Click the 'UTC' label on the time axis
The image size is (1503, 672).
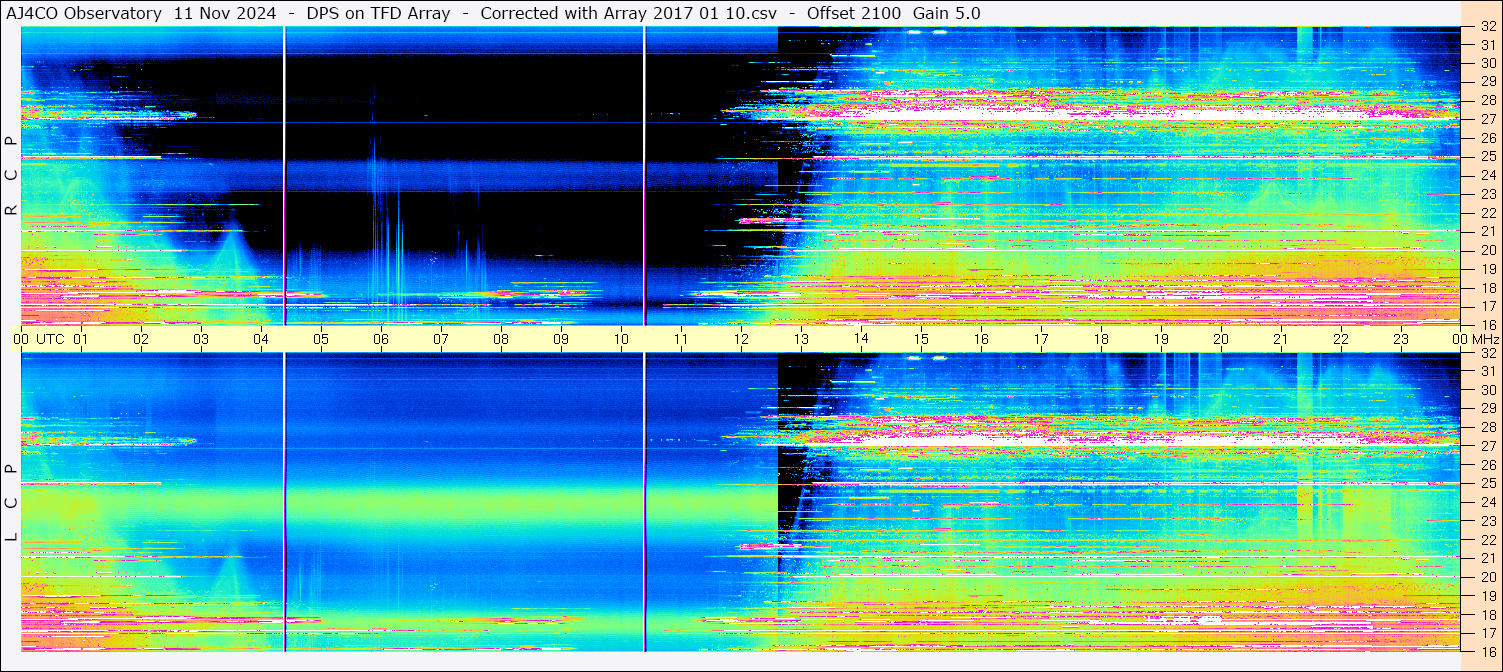click(x=51, y=339)
